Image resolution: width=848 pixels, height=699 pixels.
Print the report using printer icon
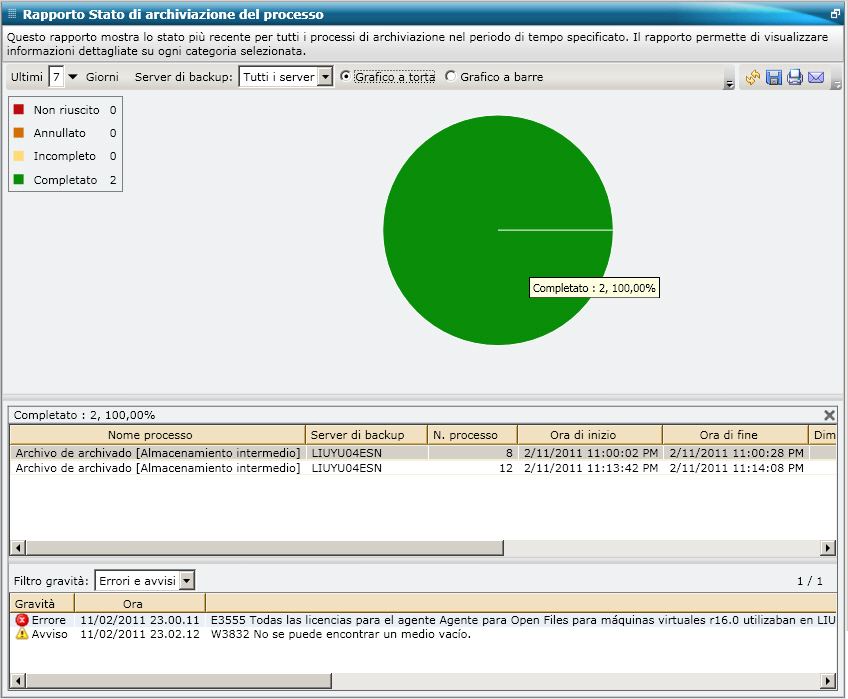(x=795, y=77)
